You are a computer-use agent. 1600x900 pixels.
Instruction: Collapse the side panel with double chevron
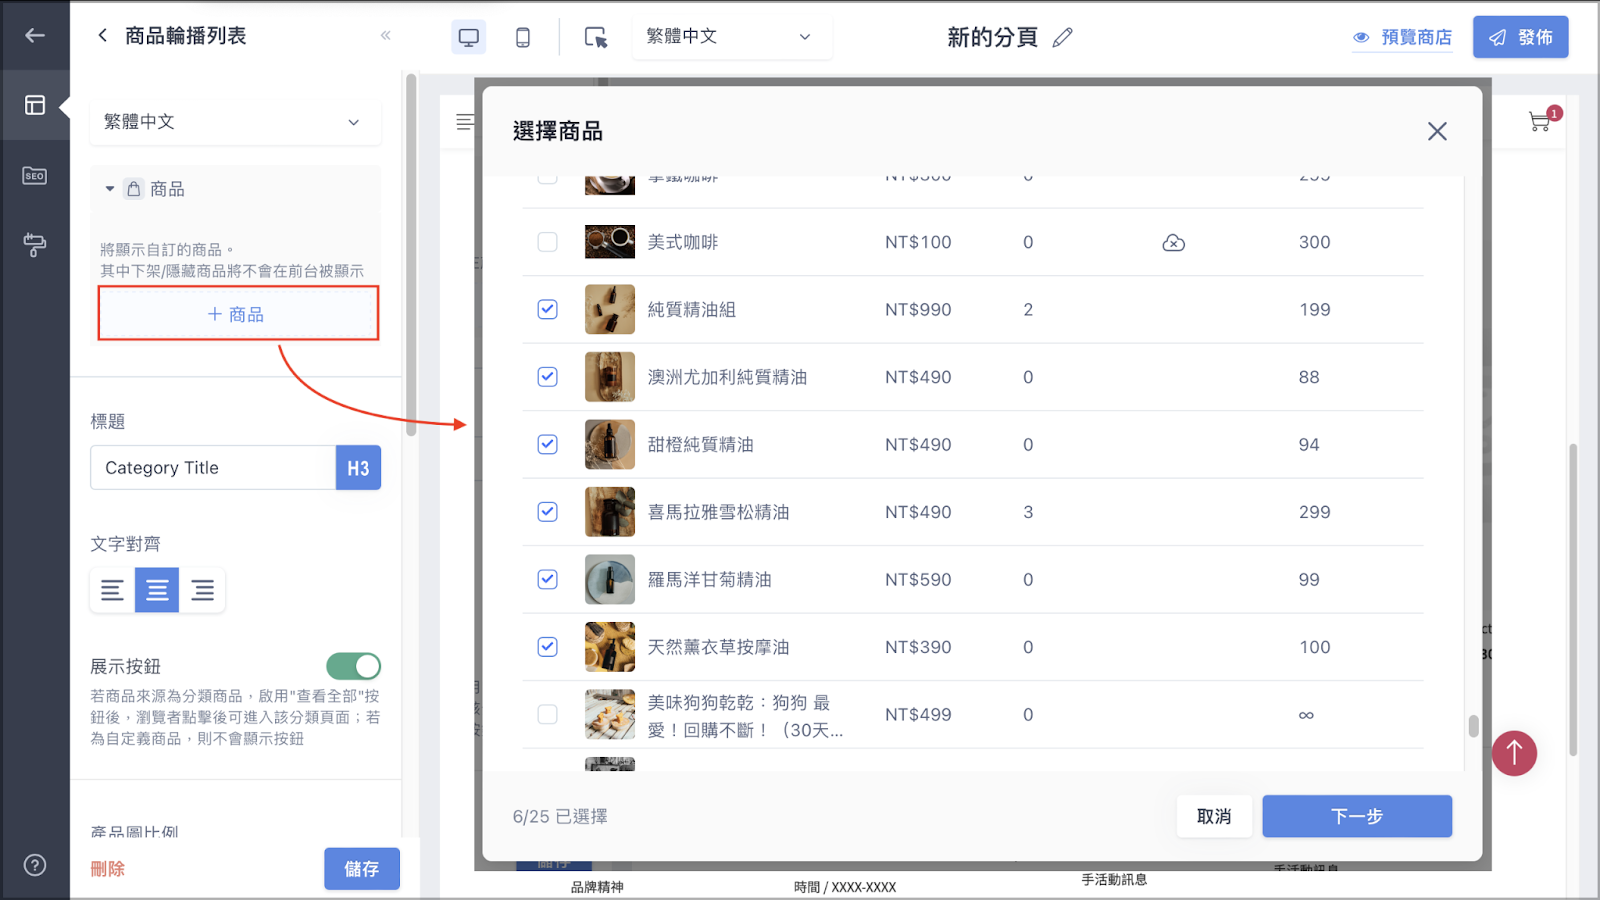point(386,36)
